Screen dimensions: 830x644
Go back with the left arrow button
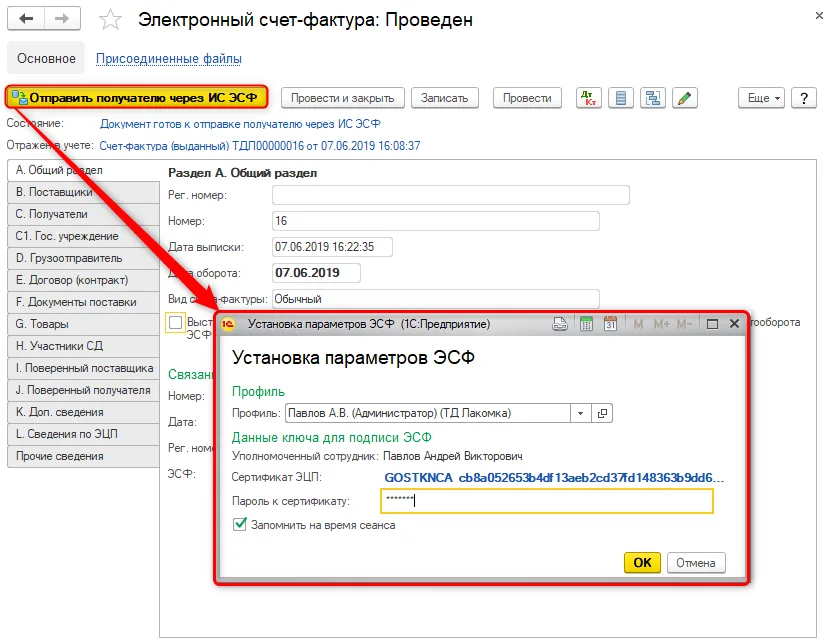click(25, 19)
